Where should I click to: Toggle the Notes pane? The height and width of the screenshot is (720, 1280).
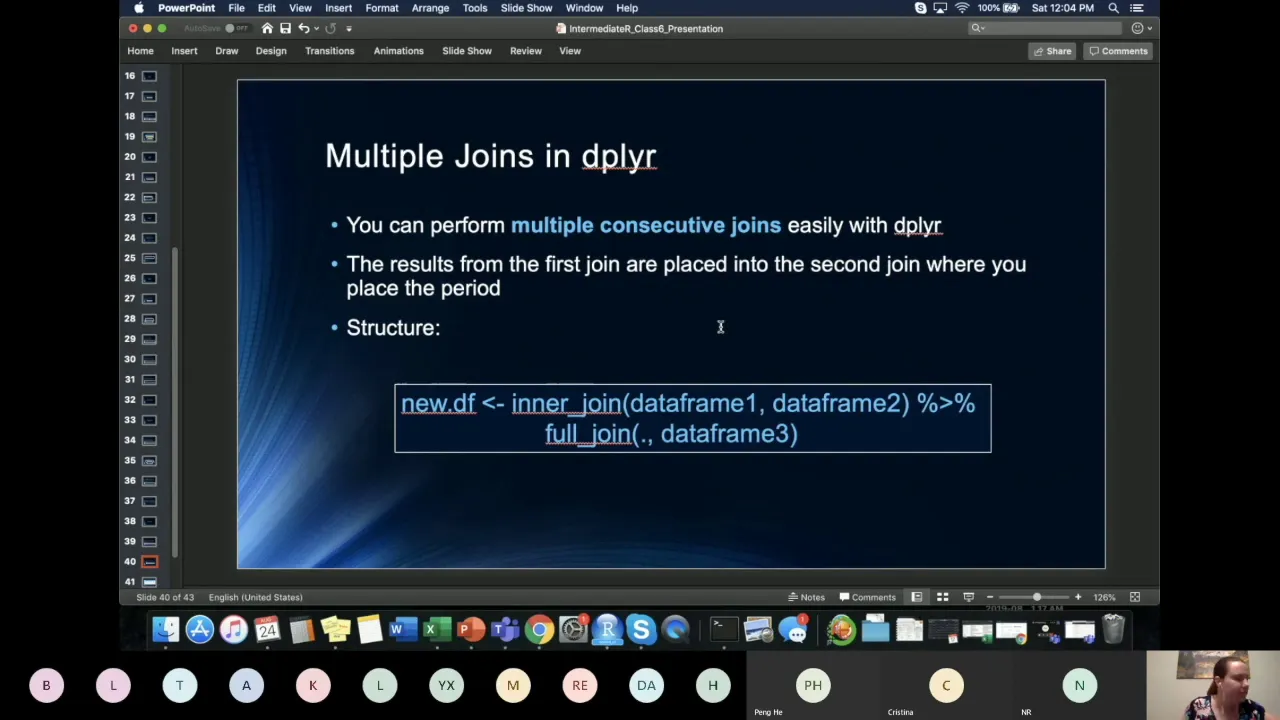[x=806, y=597]
